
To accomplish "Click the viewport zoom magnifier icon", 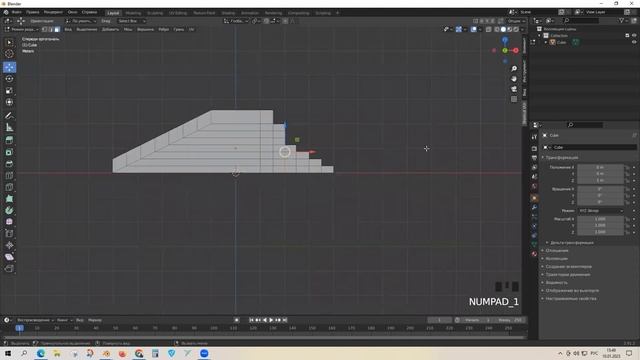I will click(514, 69).
